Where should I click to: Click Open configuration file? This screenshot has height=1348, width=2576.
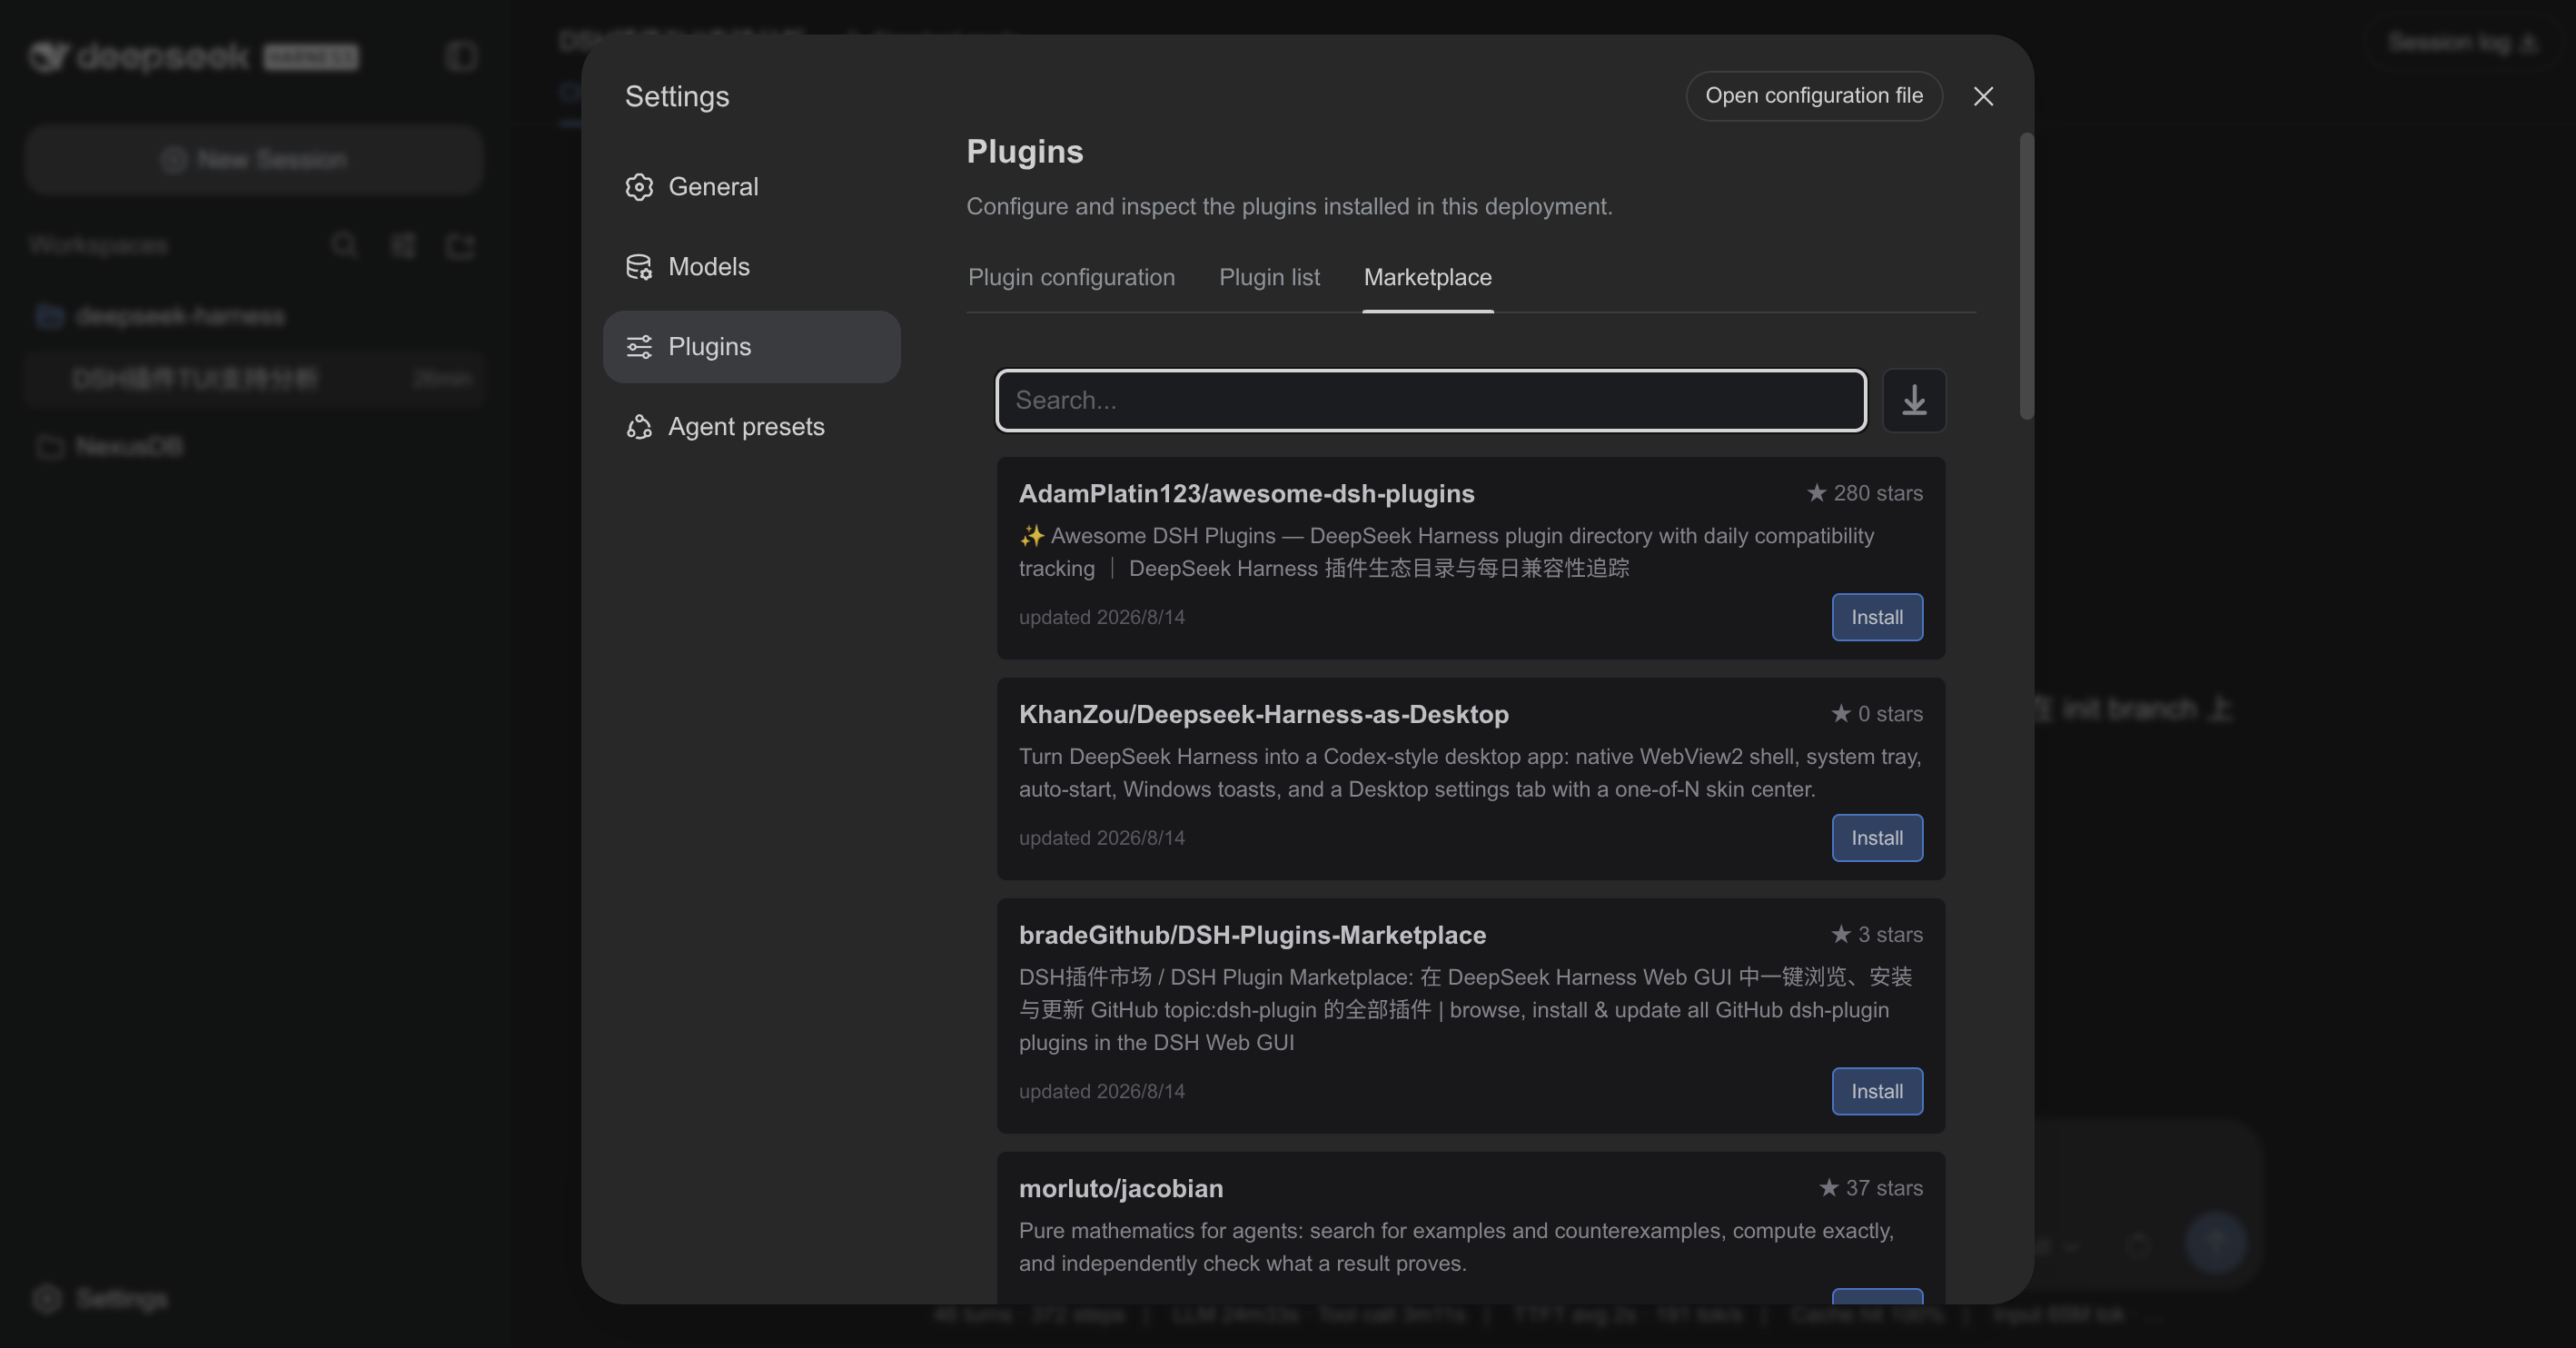1814,96
